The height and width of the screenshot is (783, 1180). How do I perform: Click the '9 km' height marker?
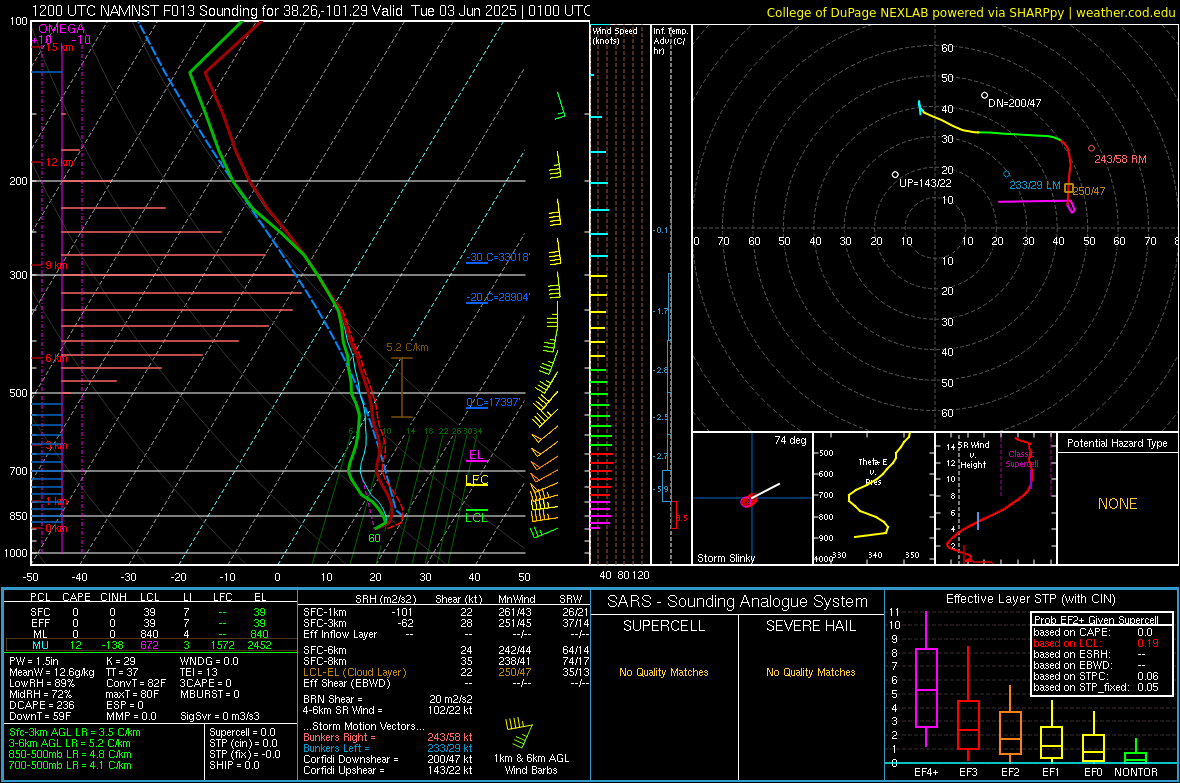point(56,265)
